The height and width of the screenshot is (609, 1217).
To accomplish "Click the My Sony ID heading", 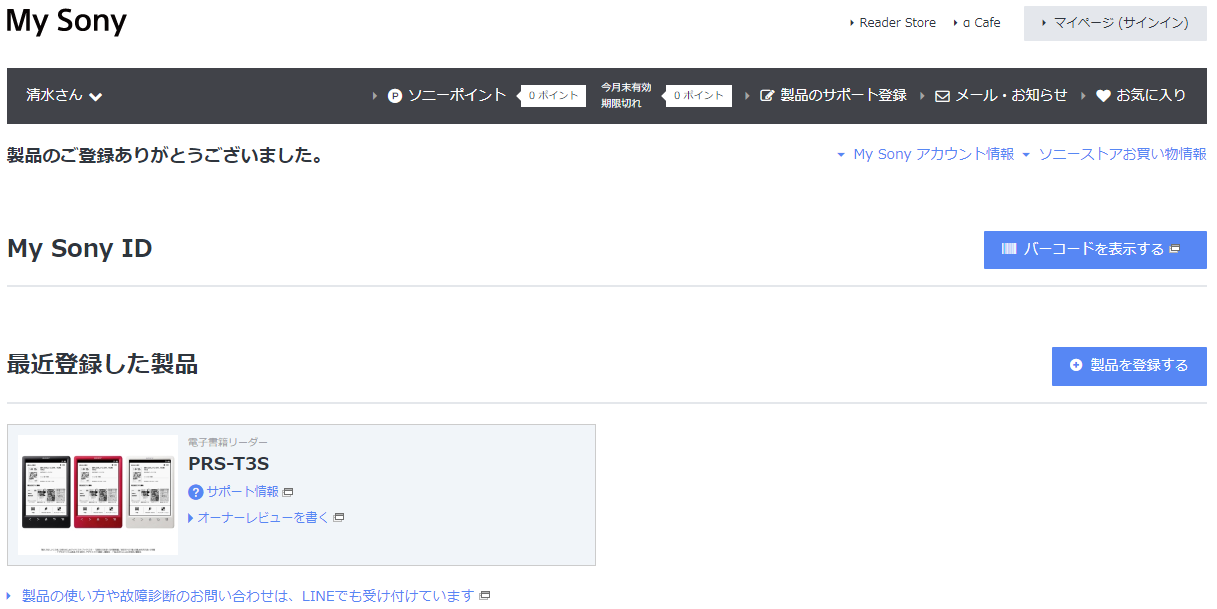I will click(79, 249).
